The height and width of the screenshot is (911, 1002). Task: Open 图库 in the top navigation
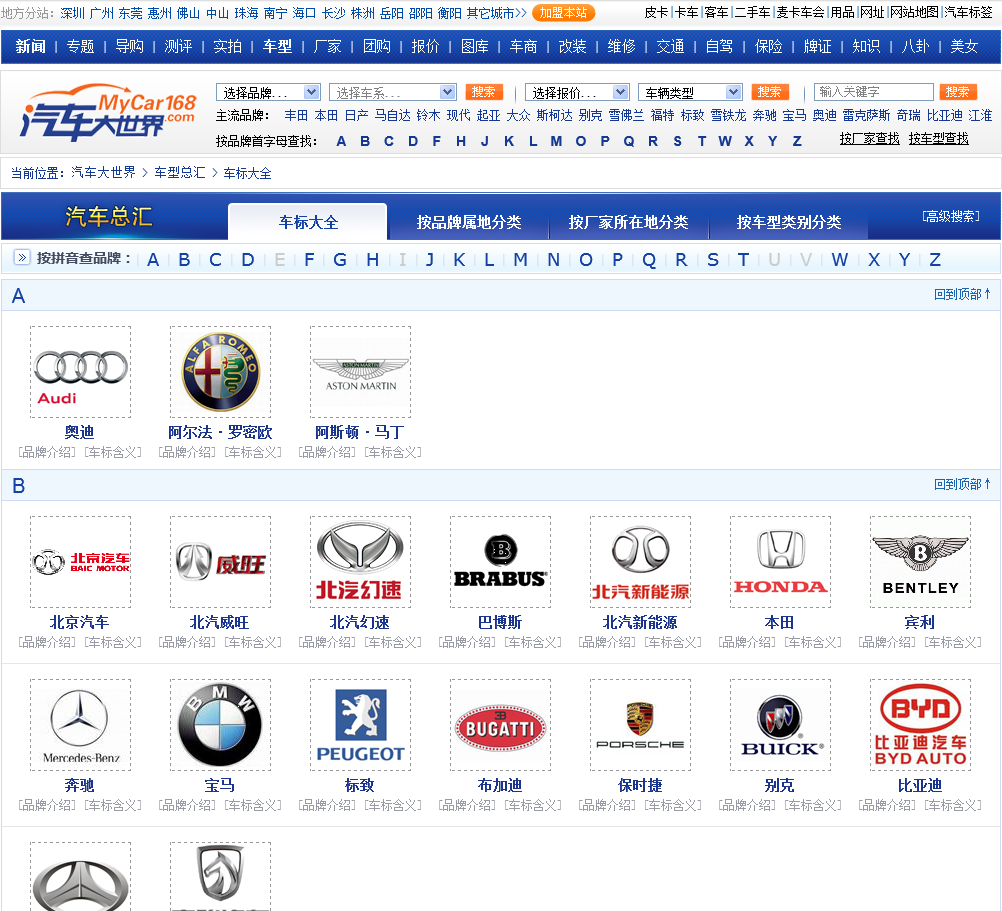tap(475, 47)
